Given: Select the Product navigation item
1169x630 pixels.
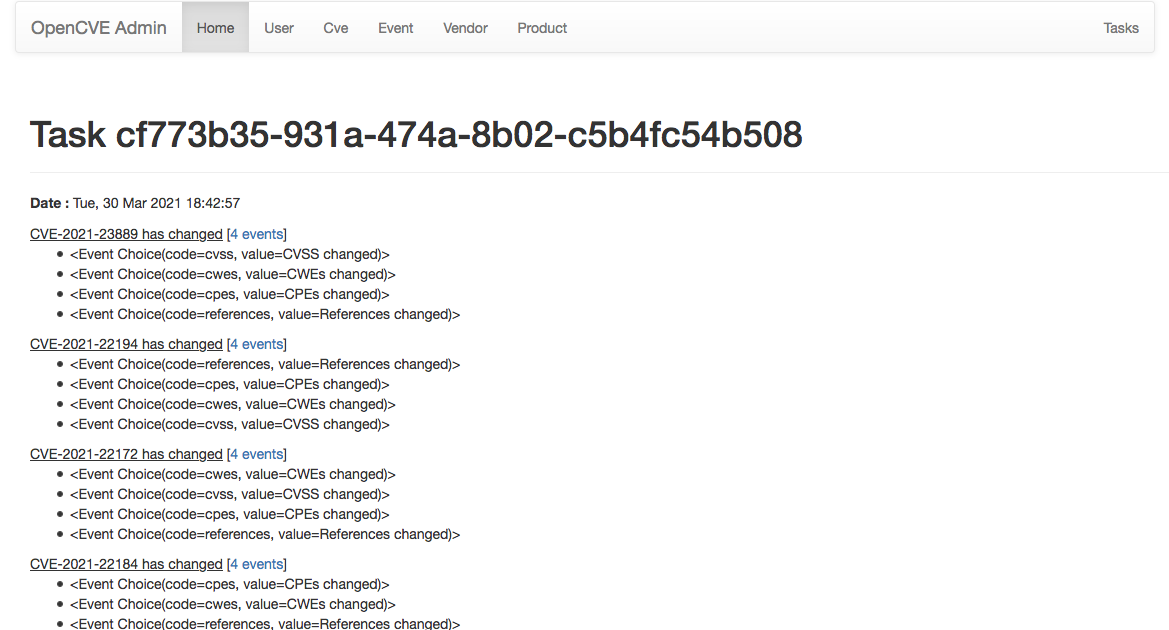Looking at the screenshot, I should coord(542,28).
